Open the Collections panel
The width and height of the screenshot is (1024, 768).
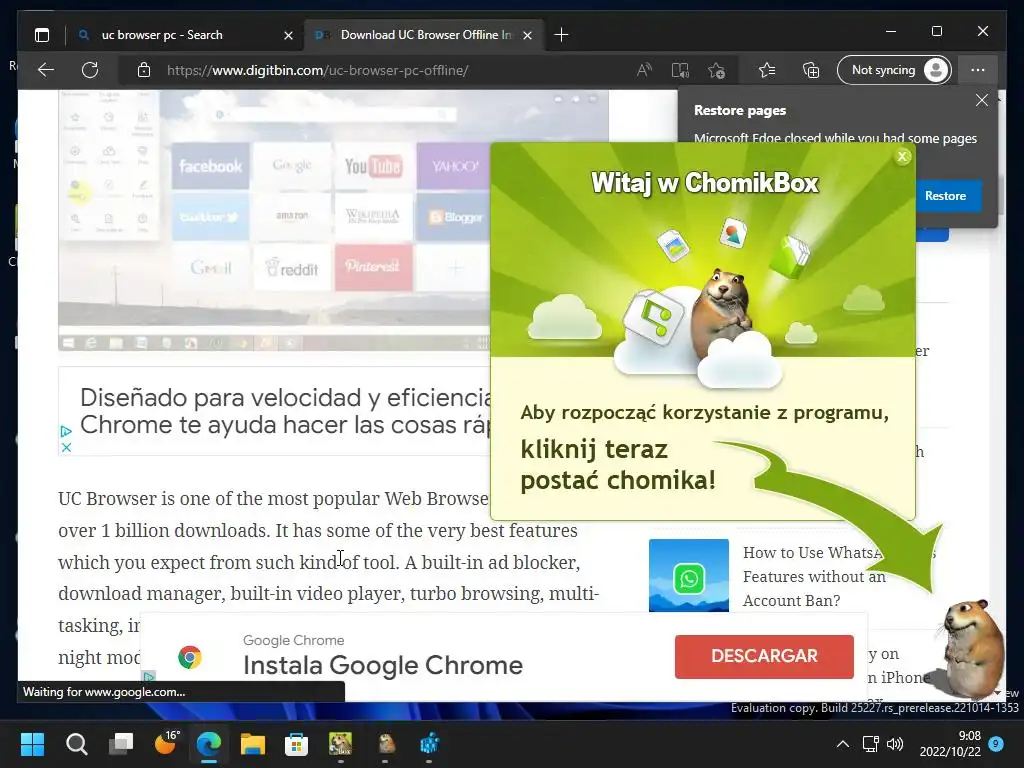(810, 70)
